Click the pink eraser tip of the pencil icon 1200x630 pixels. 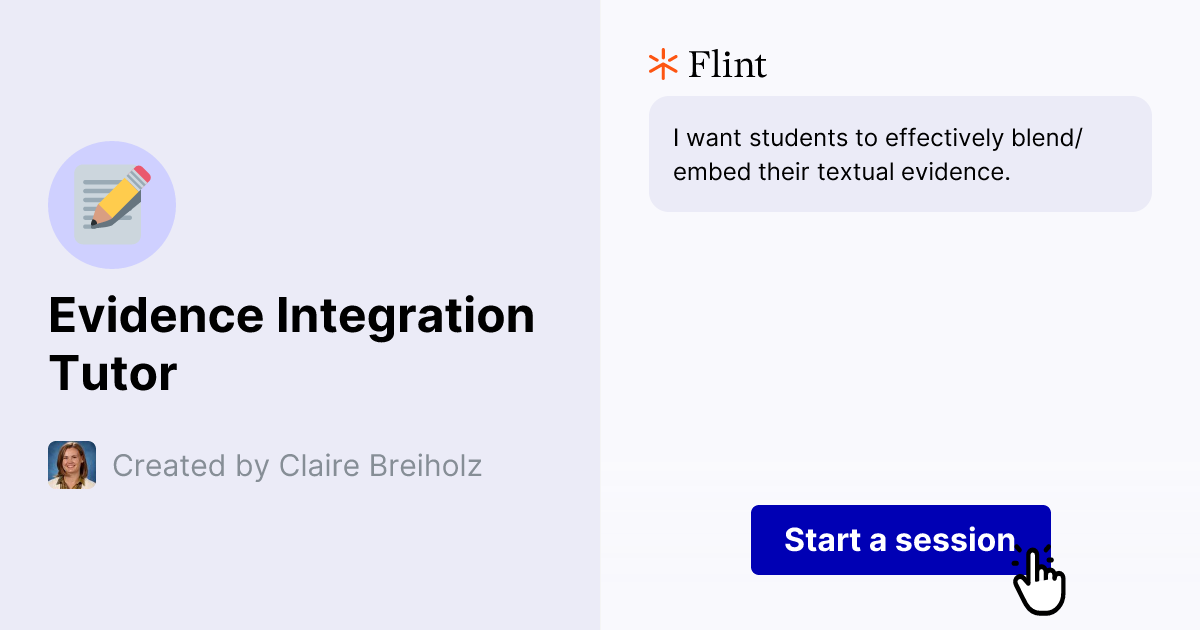pos(143,172)
